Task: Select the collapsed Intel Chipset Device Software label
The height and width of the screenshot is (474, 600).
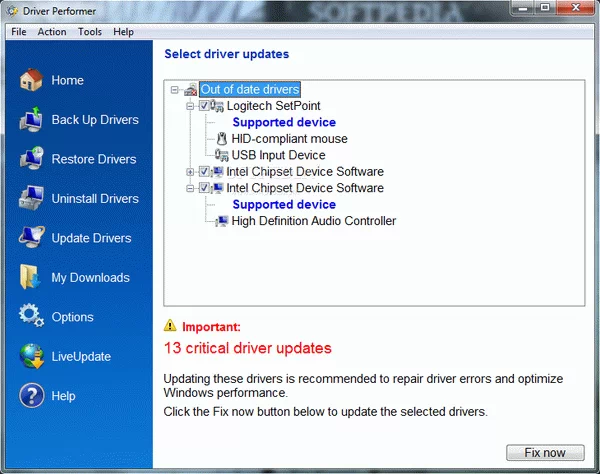Action: point(305,171)
